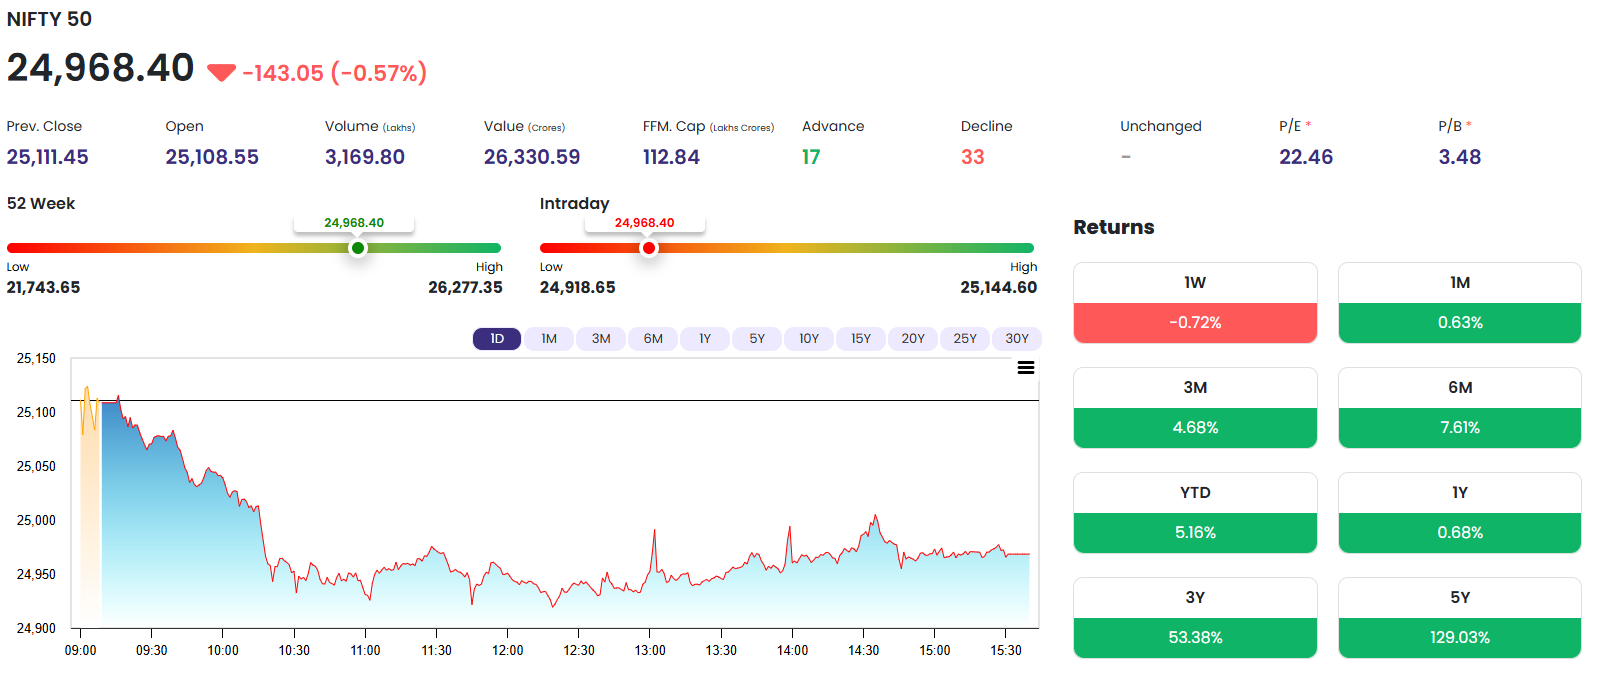Click the 12:00 x-axis time label
Image resolution: width=1598 pixels, height=681 pixels.
pos(508,650)
